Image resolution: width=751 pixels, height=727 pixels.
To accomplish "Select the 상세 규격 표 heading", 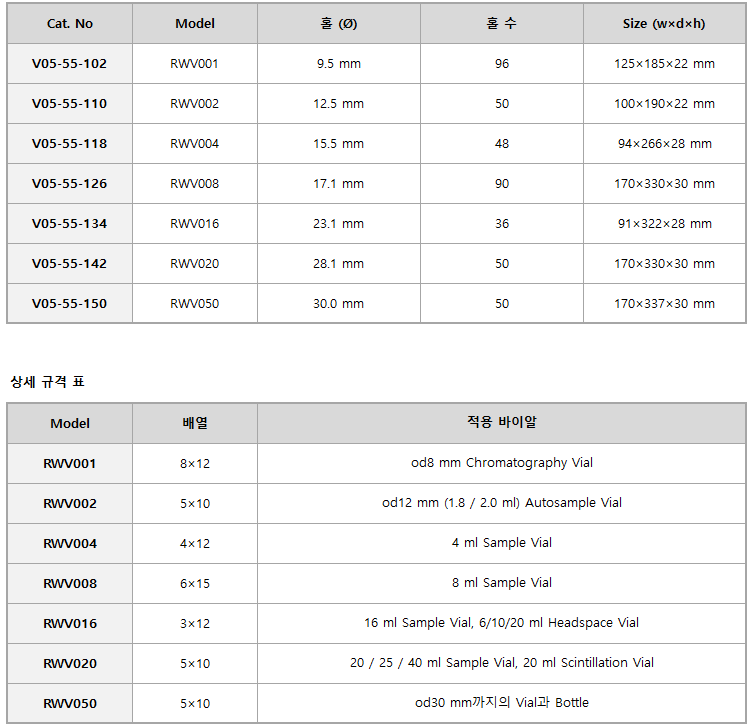I will point(47,382).
